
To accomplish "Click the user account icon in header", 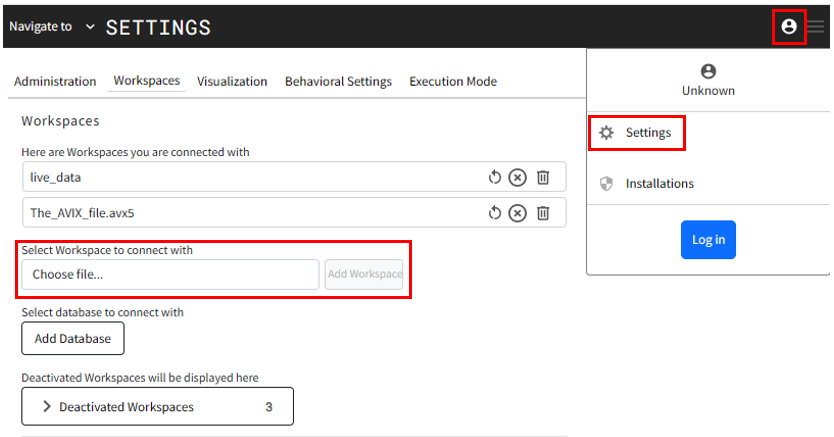I will click(x=789, y=26).
